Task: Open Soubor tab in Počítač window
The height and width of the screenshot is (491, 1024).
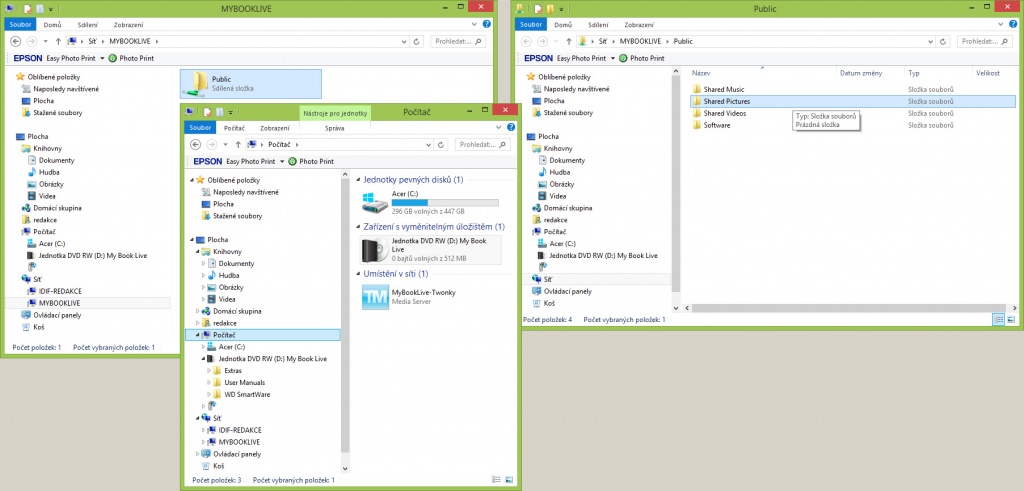Action: coord(198,128)
